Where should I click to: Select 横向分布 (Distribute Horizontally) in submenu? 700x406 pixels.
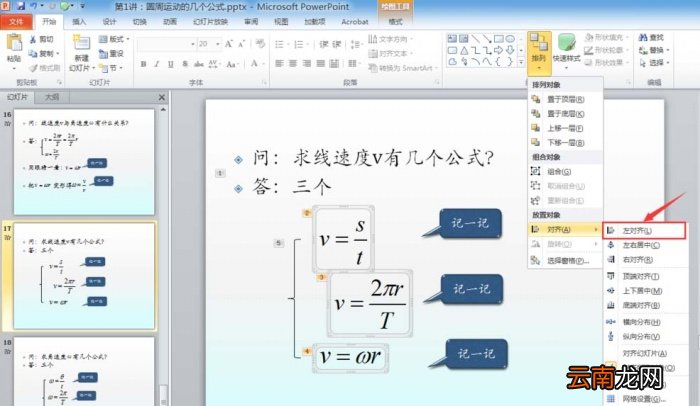pos(644,322)
